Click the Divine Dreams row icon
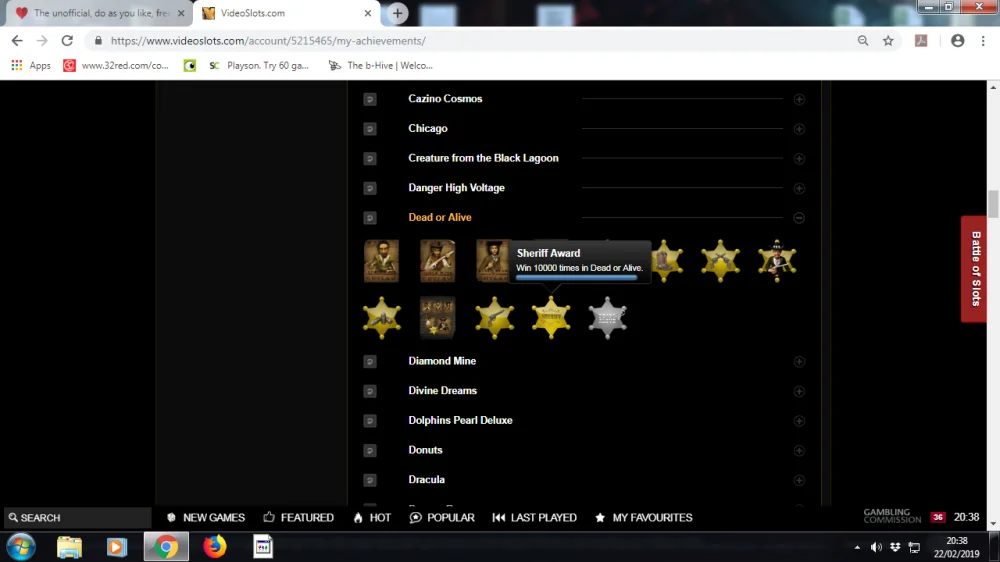The height and width of the screenshot is (562, 1000). click(x=370, y=391)
